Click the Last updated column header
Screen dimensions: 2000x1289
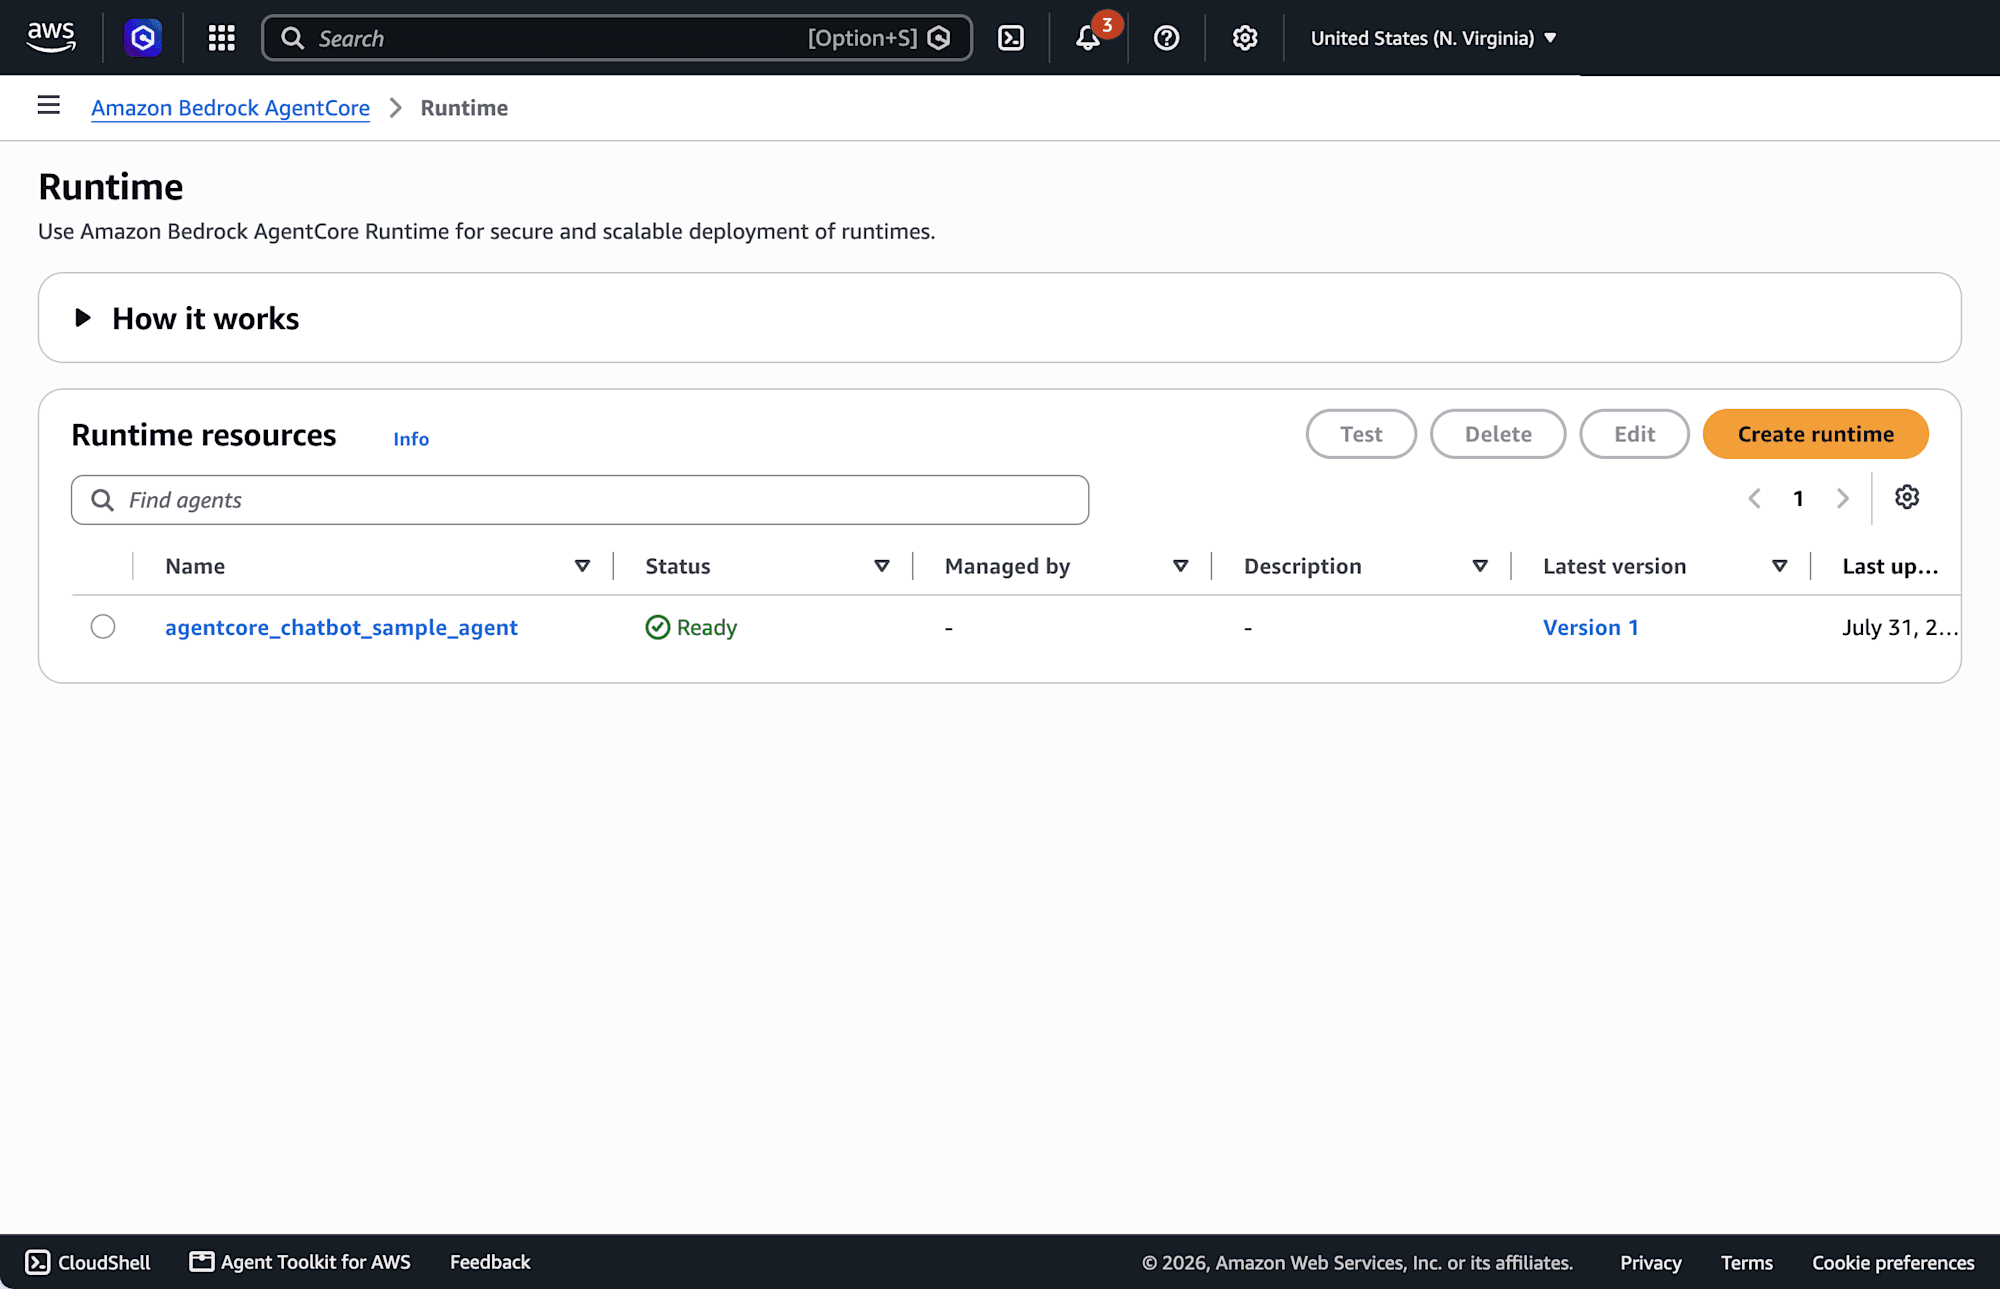(1890, 566)
